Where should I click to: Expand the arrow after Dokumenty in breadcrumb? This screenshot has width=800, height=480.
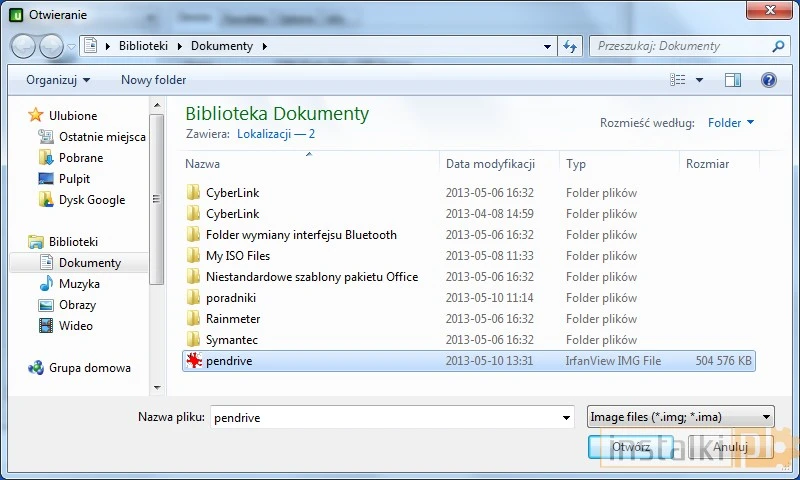264,46
